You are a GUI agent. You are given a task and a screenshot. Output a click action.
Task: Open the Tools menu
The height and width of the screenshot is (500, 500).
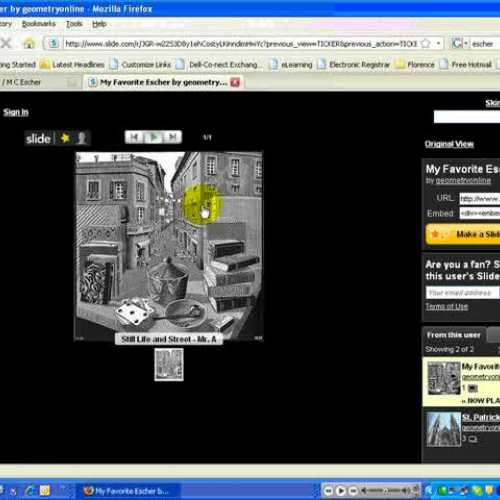coord(74,24)
